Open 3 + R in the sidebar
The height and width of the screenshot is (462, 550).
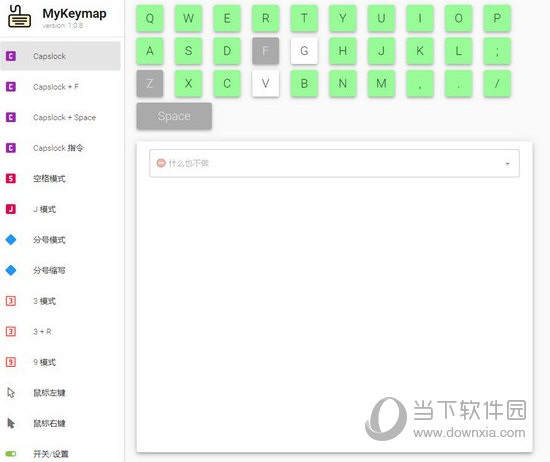[60, 331]
